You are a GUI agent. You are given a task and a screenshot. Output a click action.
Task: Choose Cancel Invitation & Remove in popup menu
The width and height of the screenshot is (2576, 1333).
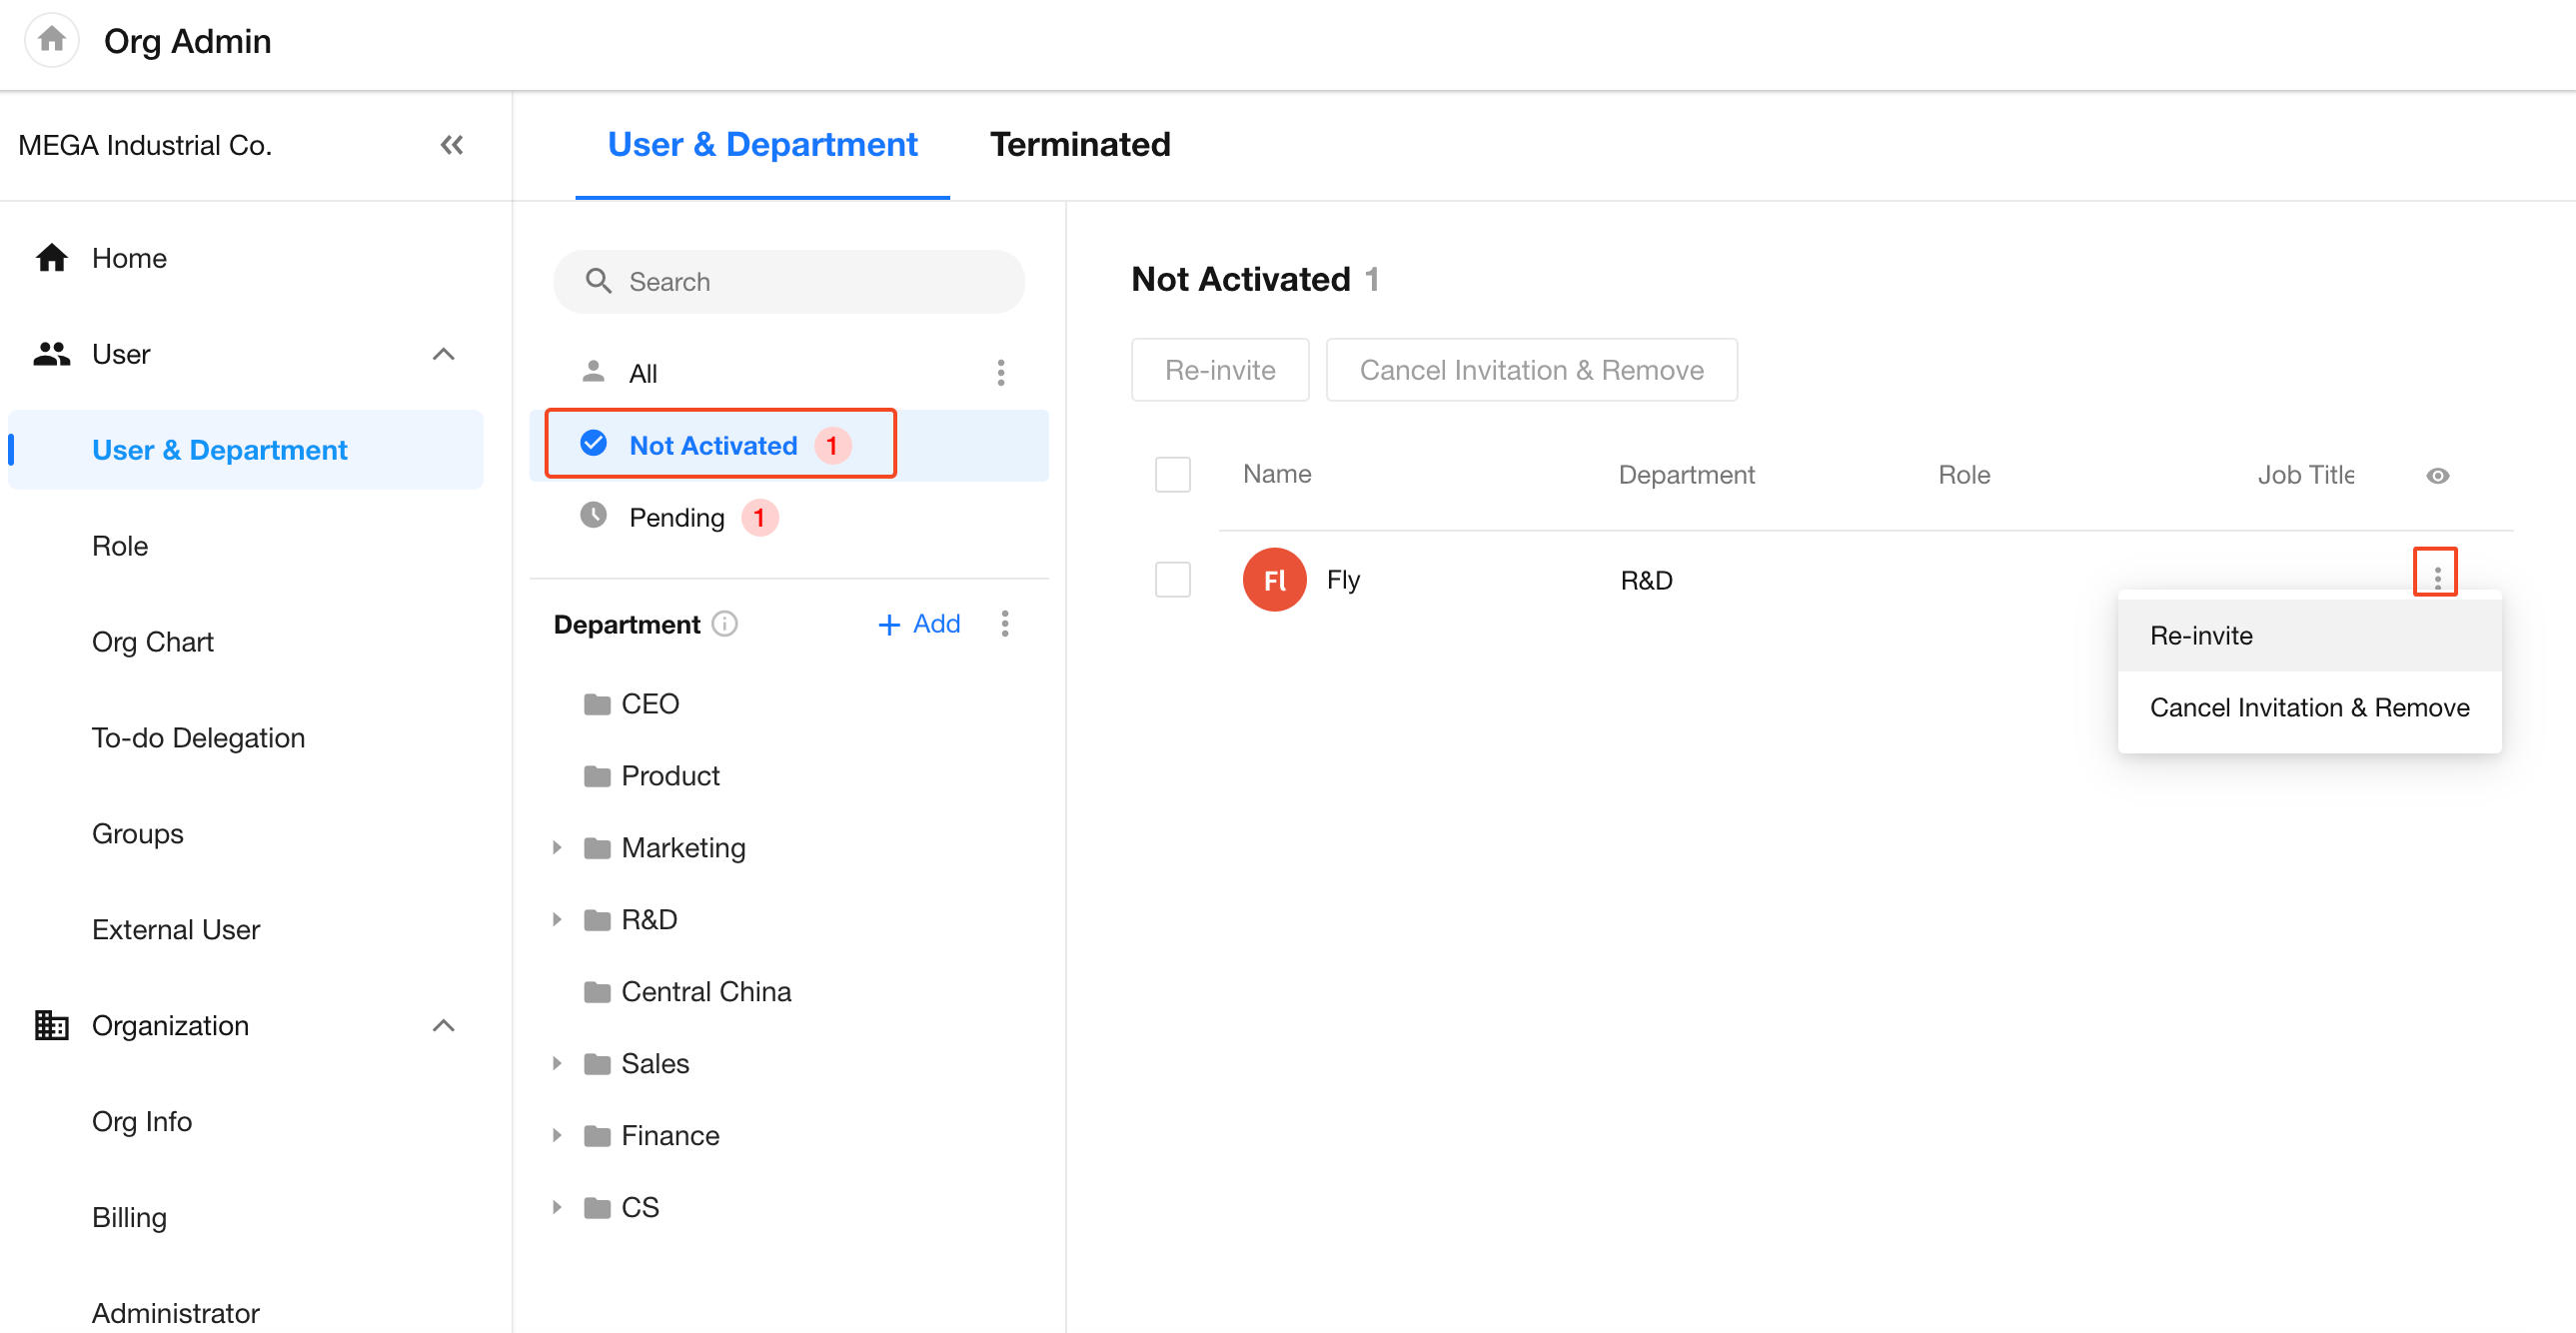[x=2309, y=708]
